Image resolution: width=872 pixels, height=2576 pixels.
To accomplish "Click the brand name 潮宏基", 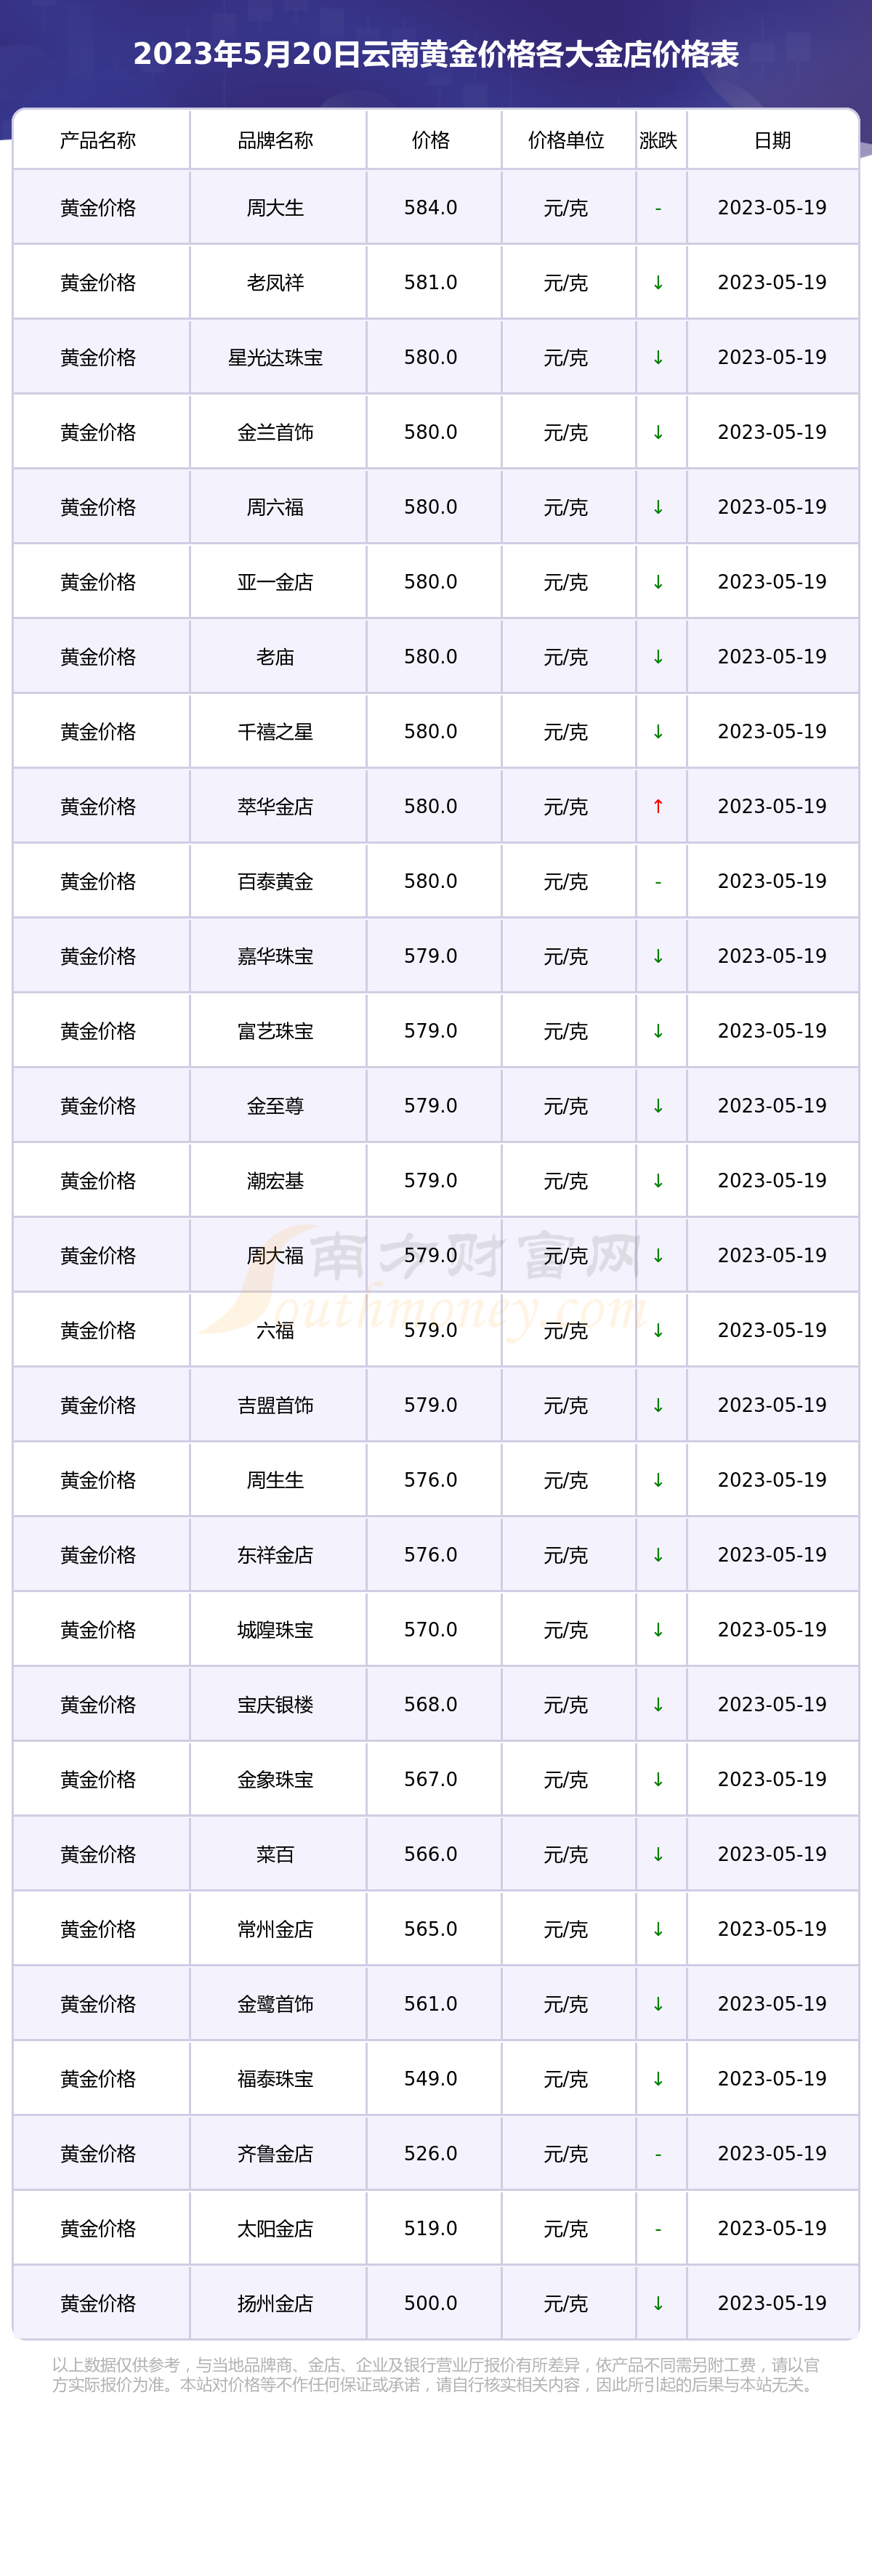I will pyautogui.click(x=275, y=1181).
